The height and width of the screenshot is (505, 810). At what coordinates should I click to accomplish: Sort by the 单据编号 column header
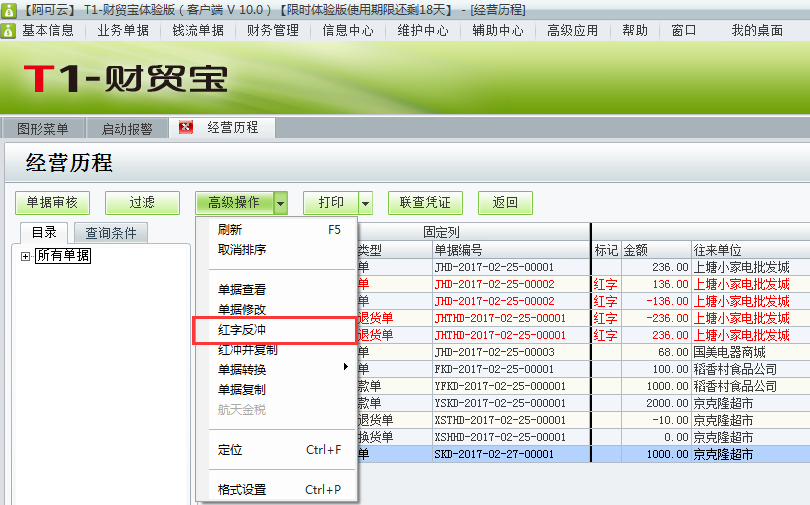coord(510,250)
